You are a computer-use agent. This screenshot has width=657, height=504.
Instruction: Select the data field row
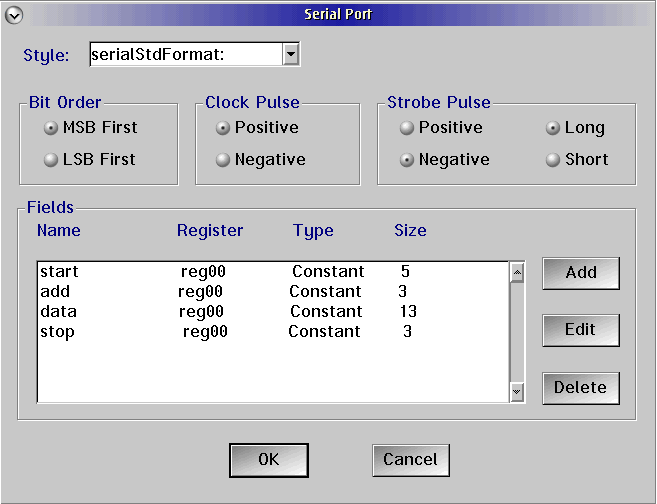click(x=274, y=312)
